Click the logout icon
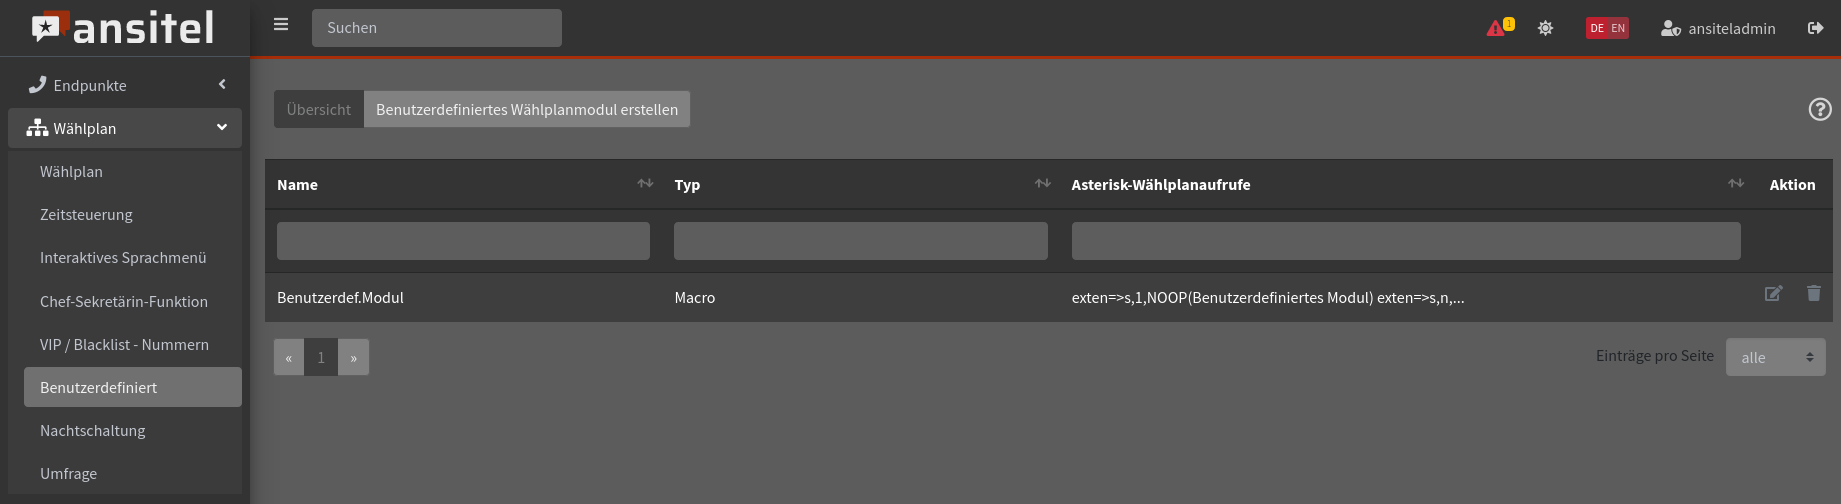 tap(1815, 28)
